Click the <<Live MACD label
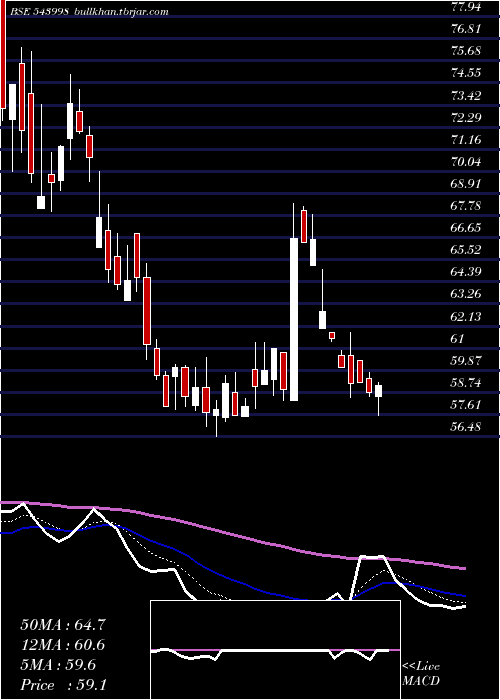The image size is (500, 700). click(x=421, y=674)
